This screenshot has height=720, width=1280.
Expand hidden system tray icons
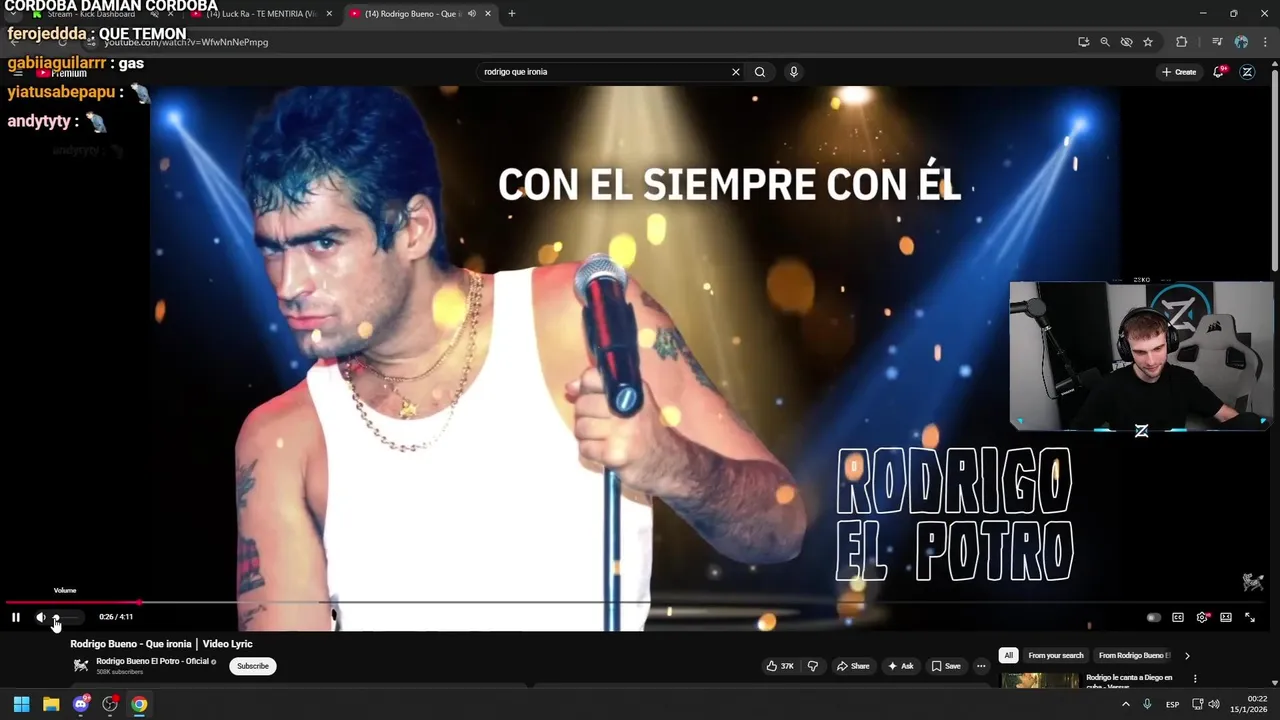pyautogui.click(x=1126, y=704)
